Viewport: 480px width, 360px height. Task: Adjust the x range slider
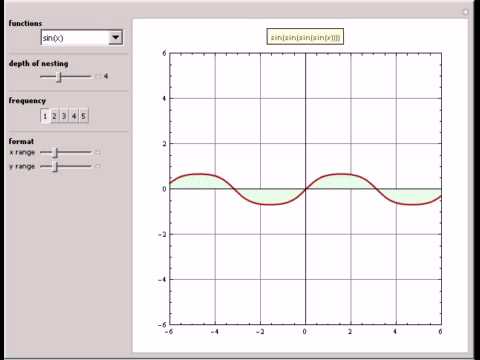coord(56,152)
